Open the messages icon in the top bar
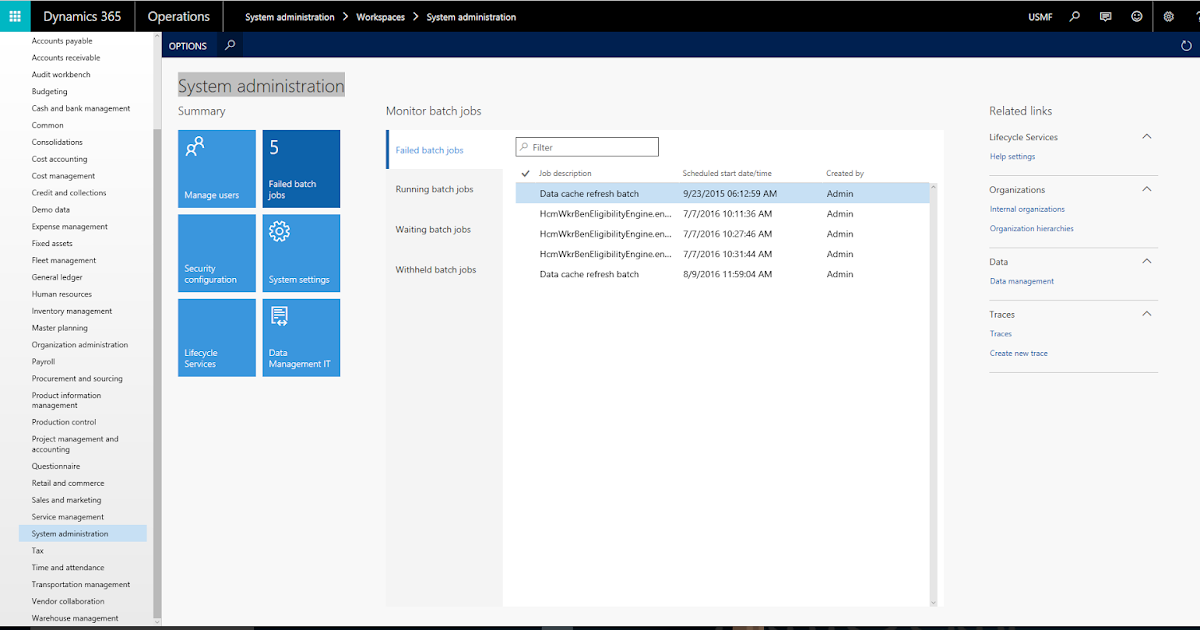Screen dimensions: 1200x630 coord(1104,16)
